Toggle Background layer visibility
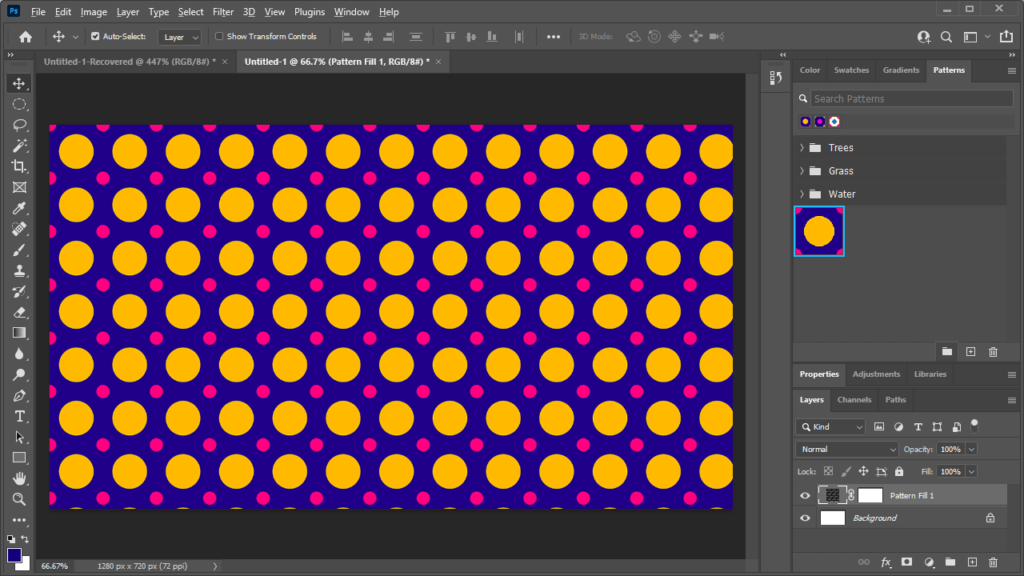1024x576 pixels. pyautogui.click(x=805, y=518)
